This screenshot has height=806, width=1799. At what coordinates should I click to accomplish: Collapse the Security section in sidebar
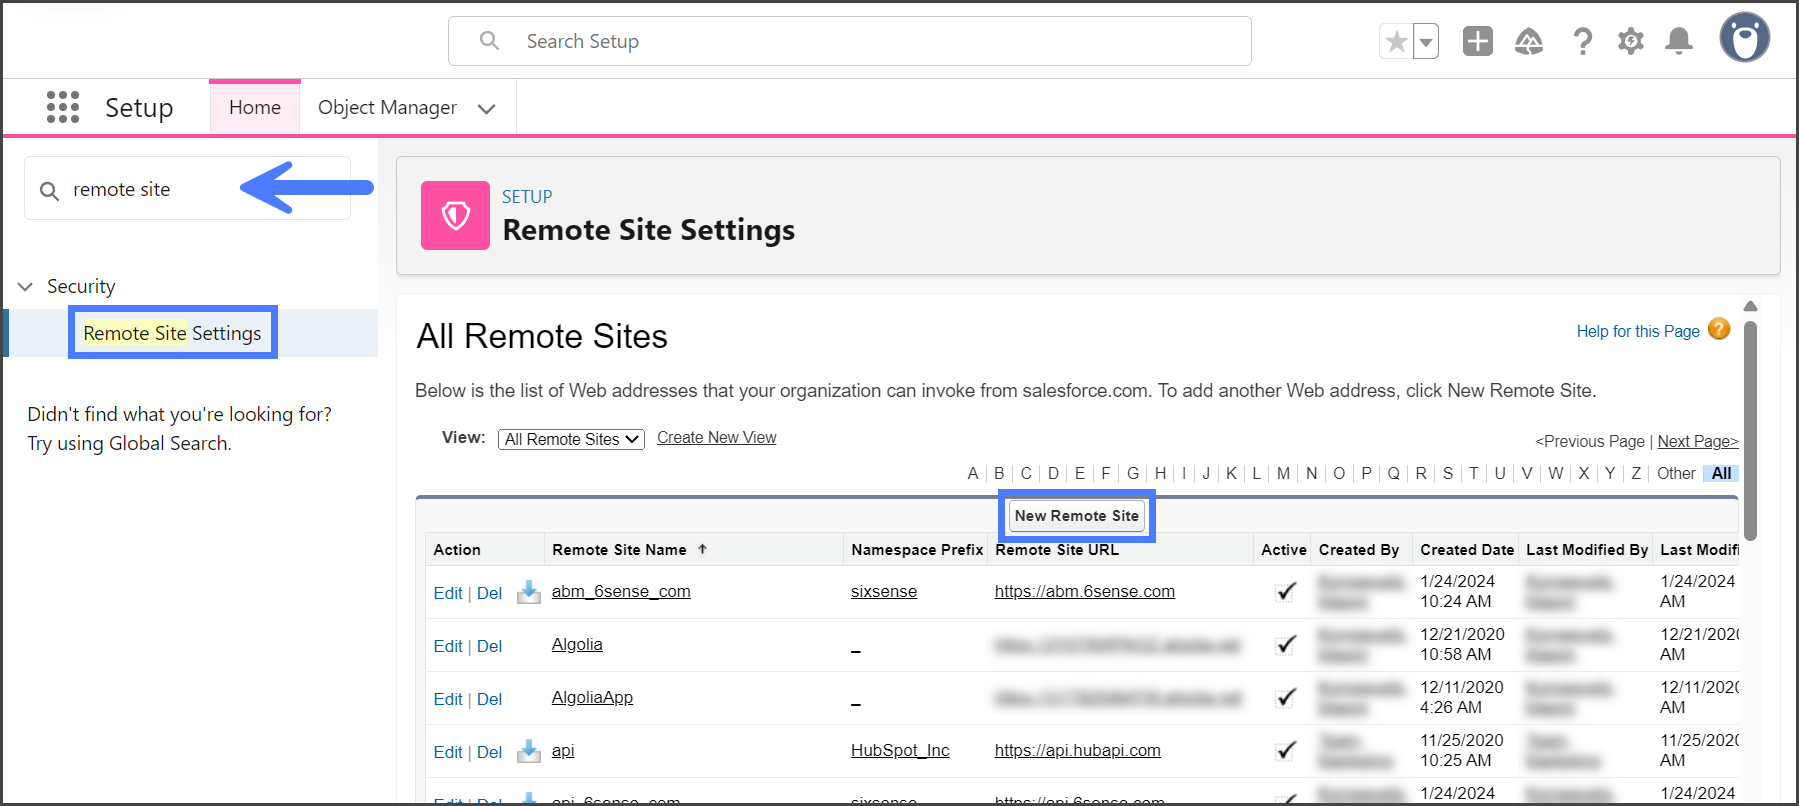(26, 287)
